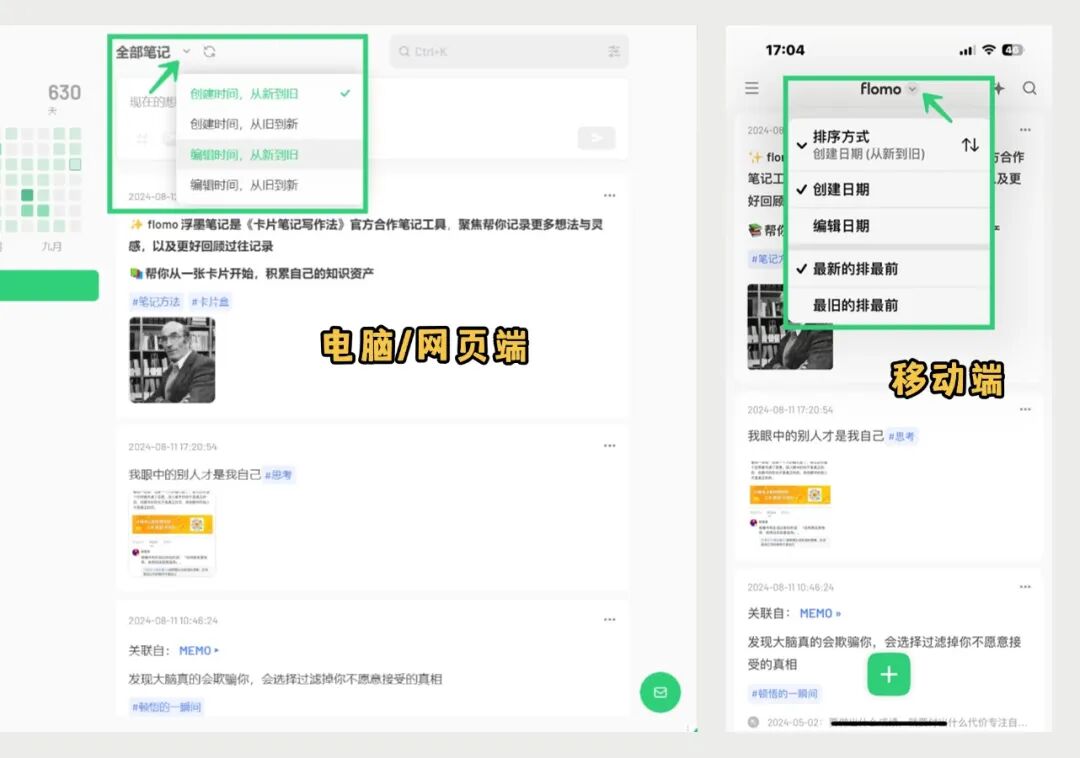
Task: Open the #思考 tag on the mobile memo
Action: coord(902,436)
